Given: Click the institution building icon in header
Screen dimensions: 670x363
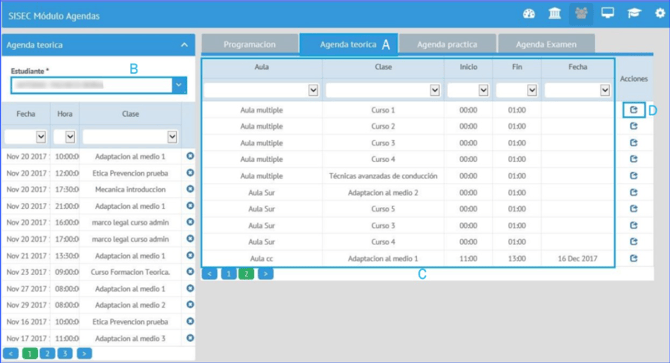Looking at the screenshot, I should tap(555, 14).
